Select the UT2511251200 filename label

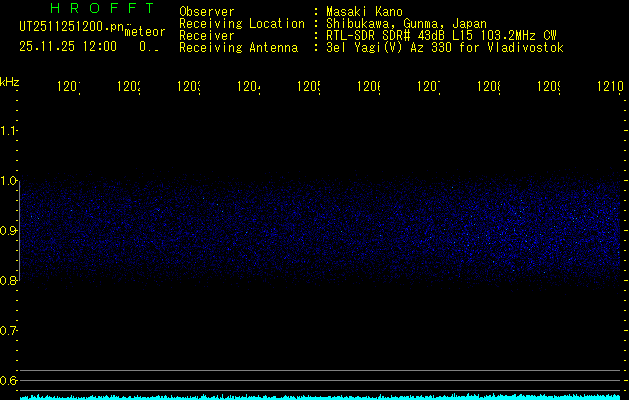pyautogui.click(x=71, y=27)
